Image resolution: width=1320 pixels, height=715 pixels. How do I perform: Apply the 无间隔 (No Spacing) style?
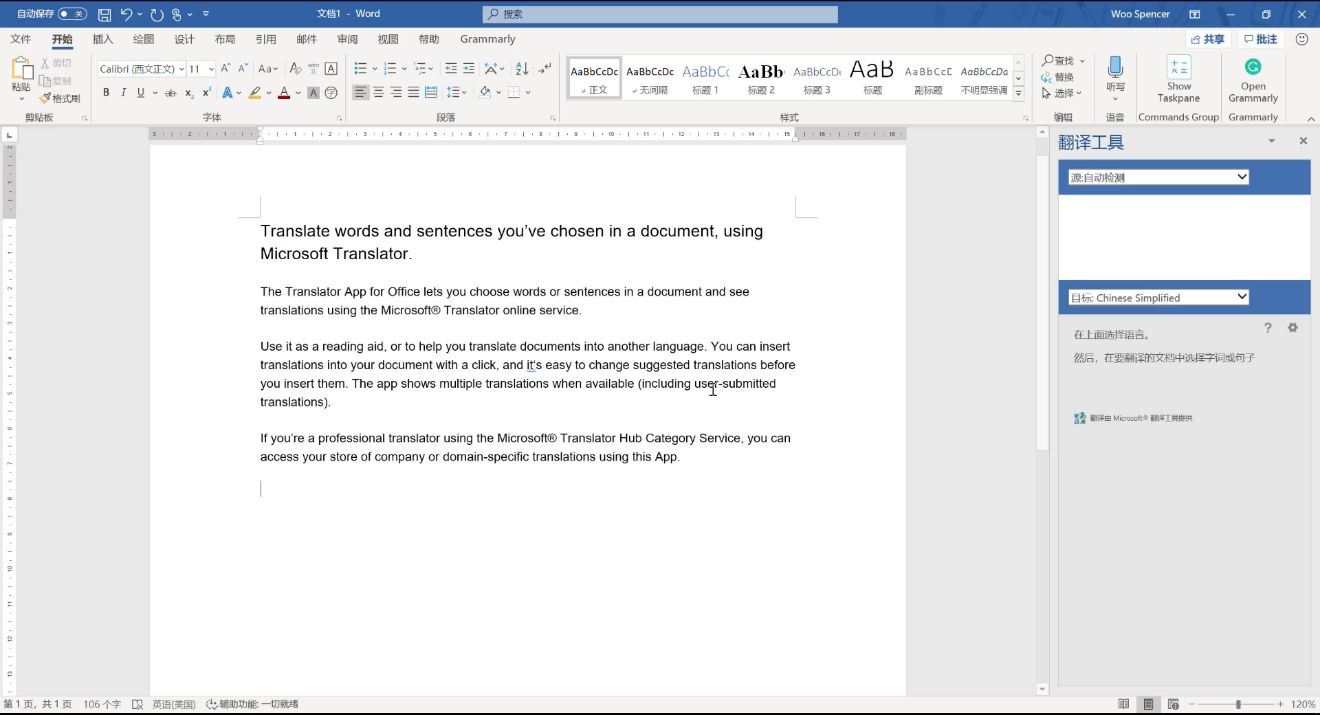650,78
